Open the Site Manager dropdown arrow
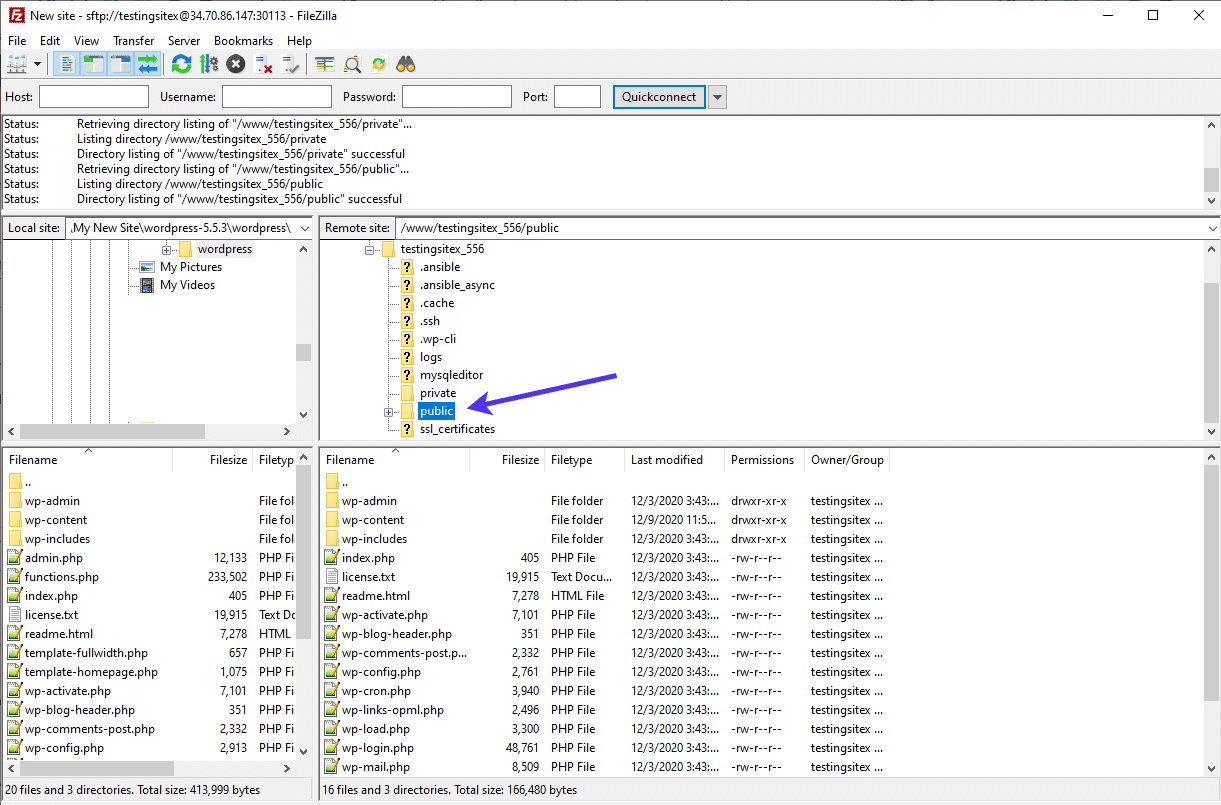The height and width of the screenshot is (805, 1221). pyautogui.click(x=38, y=63)
